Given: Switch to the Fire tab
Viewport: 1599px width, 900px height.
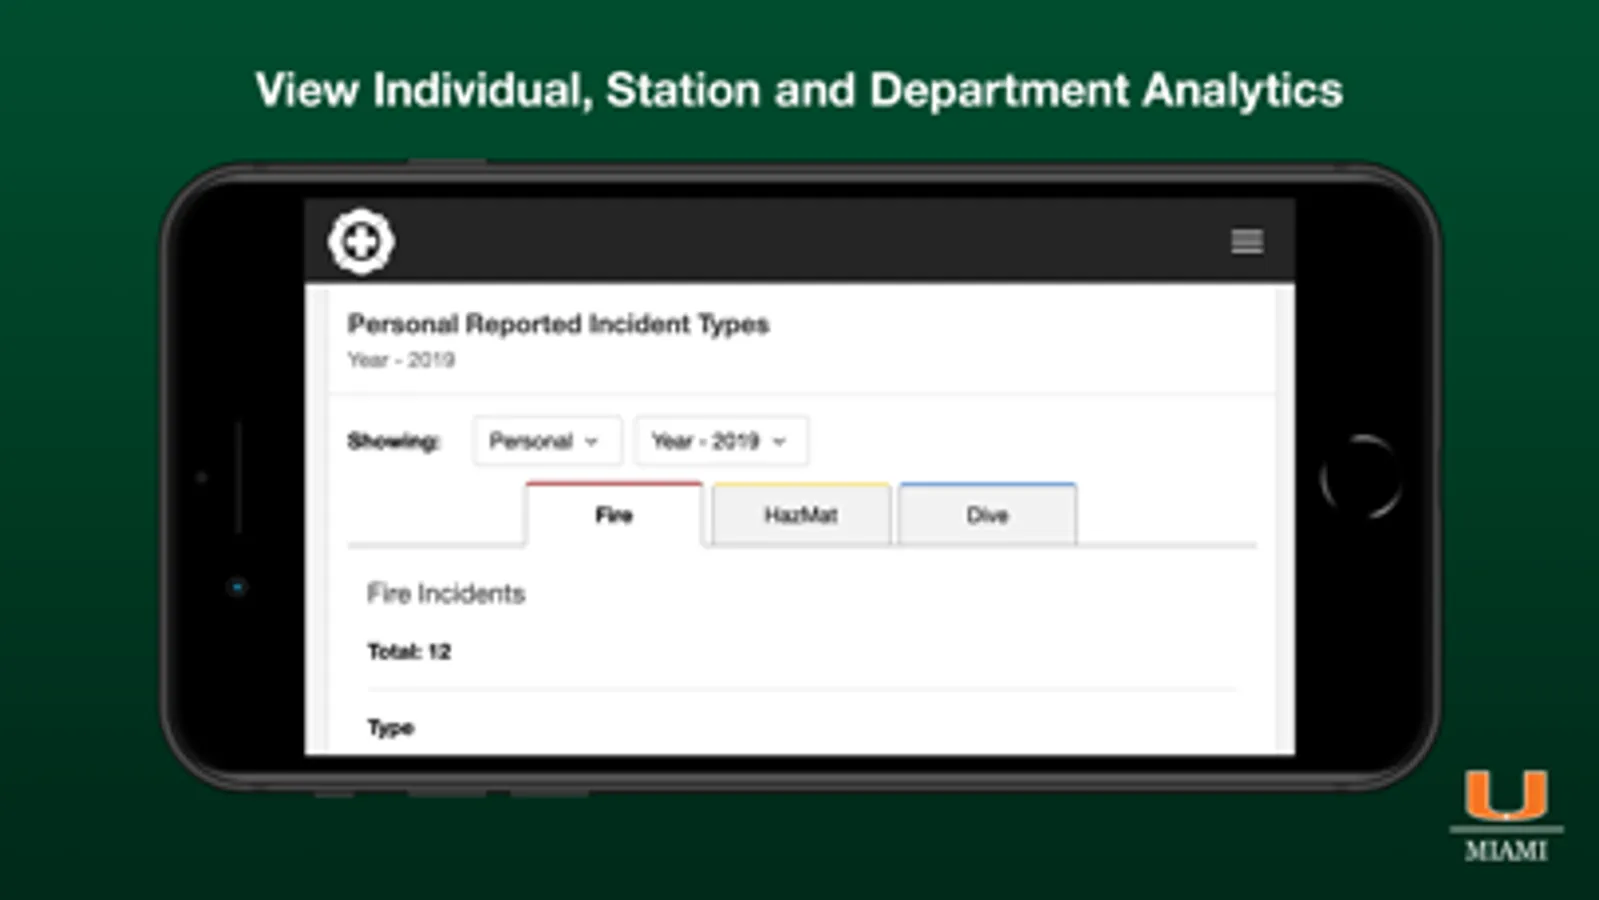Looking at the screenshot, I should click(x=614, y=514).
